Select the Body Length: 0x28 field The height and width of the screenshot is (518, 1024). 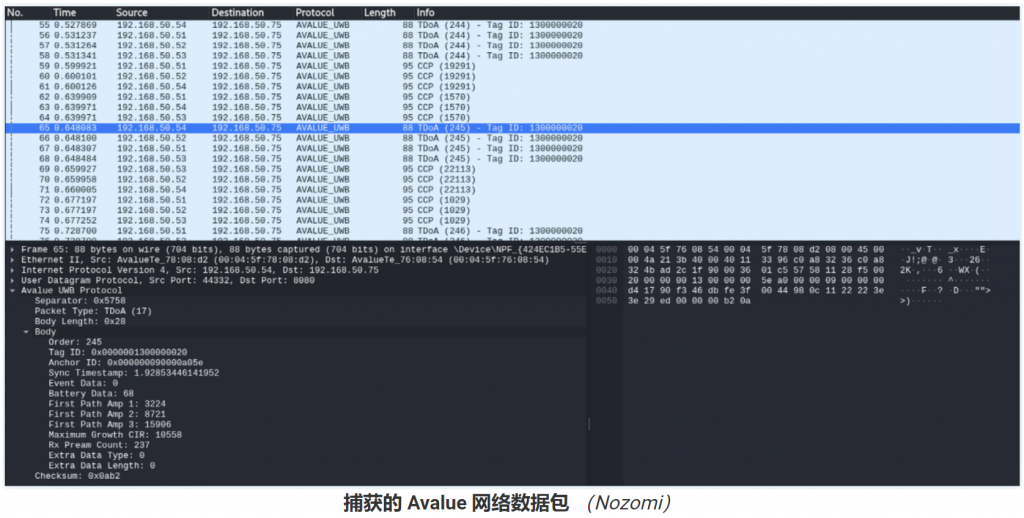pyautogui.click(x=80, y=321)
